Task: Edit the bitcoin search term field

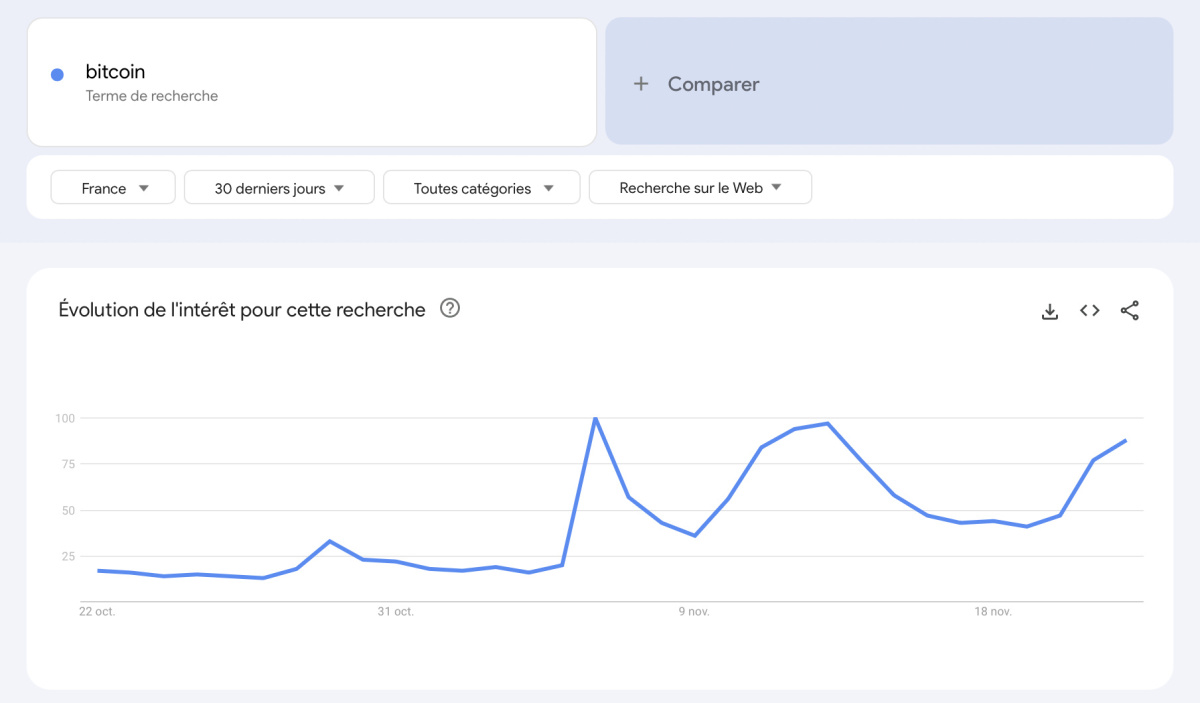Action: 312,81
